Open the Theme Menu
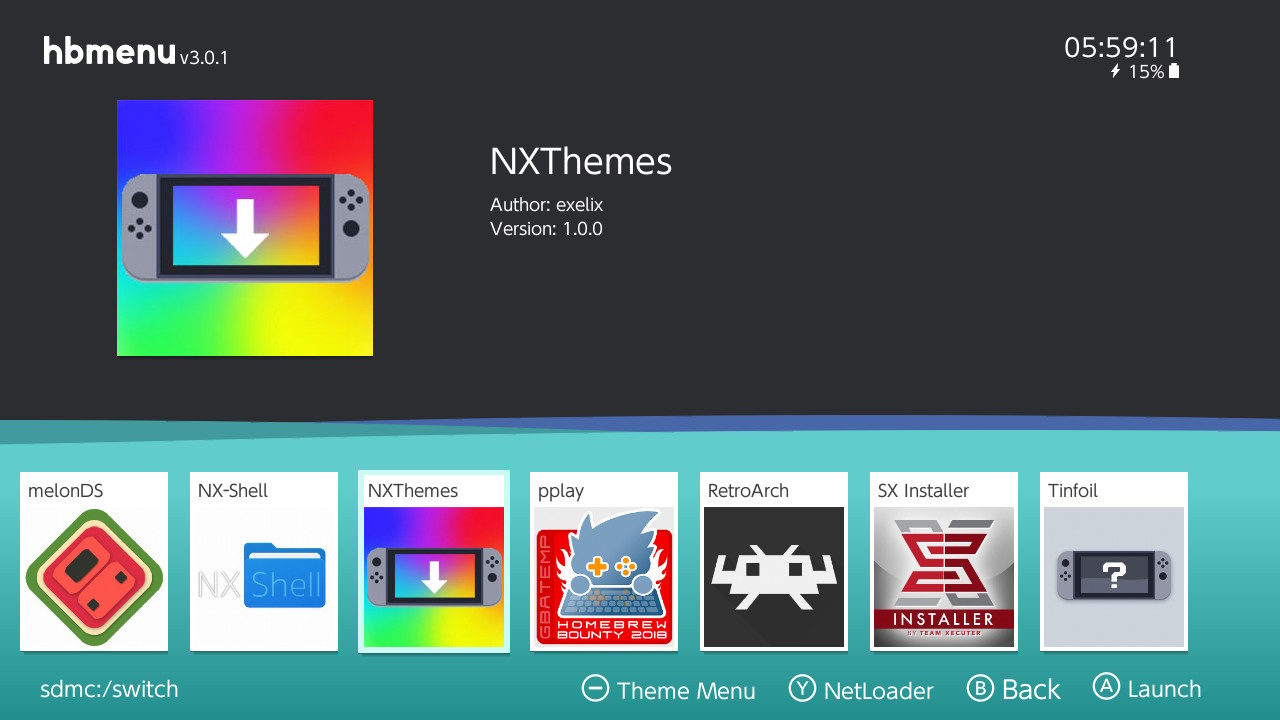This screenshot has height=720, width=1280. point(686,691)
